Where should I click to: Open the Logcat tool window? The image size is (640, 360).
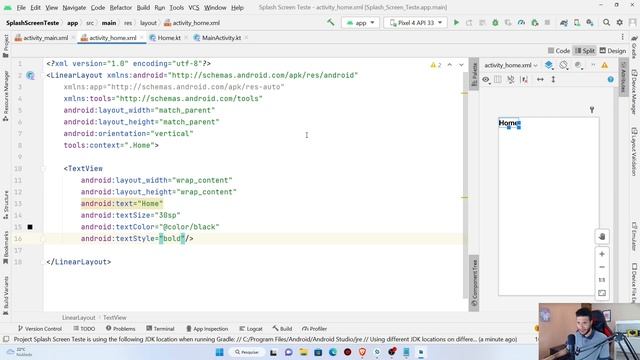click(x=251, y=329)
